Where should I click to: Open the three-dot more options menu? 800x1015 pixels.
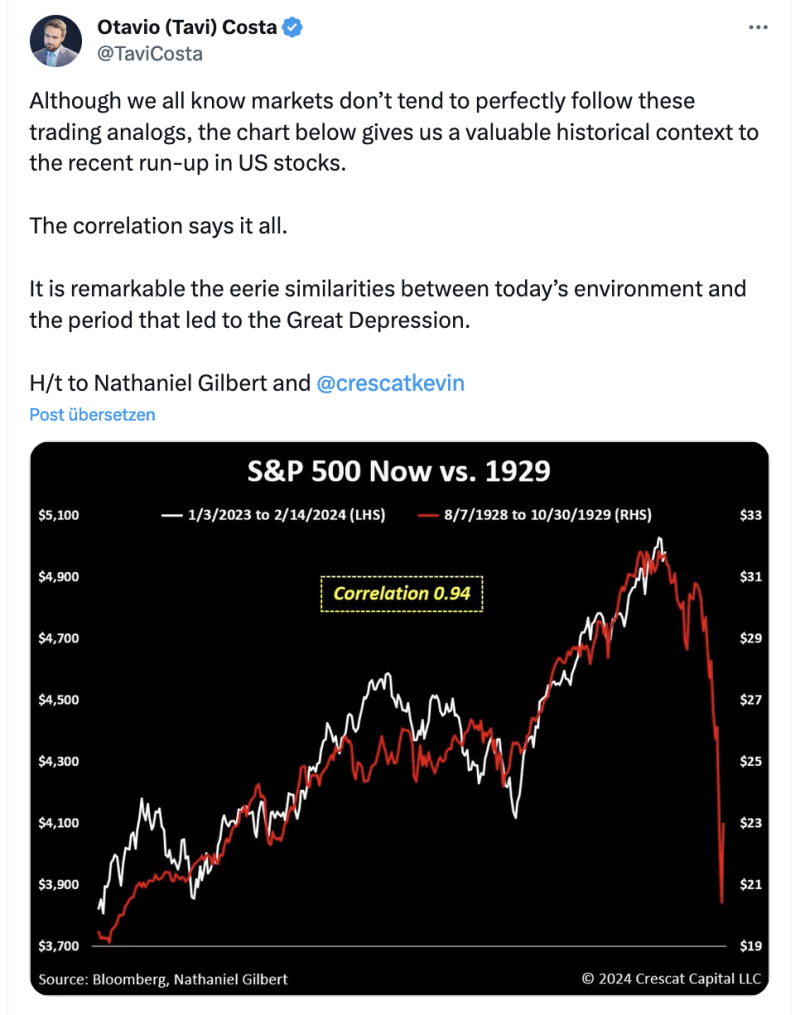[x=759, y=28]
